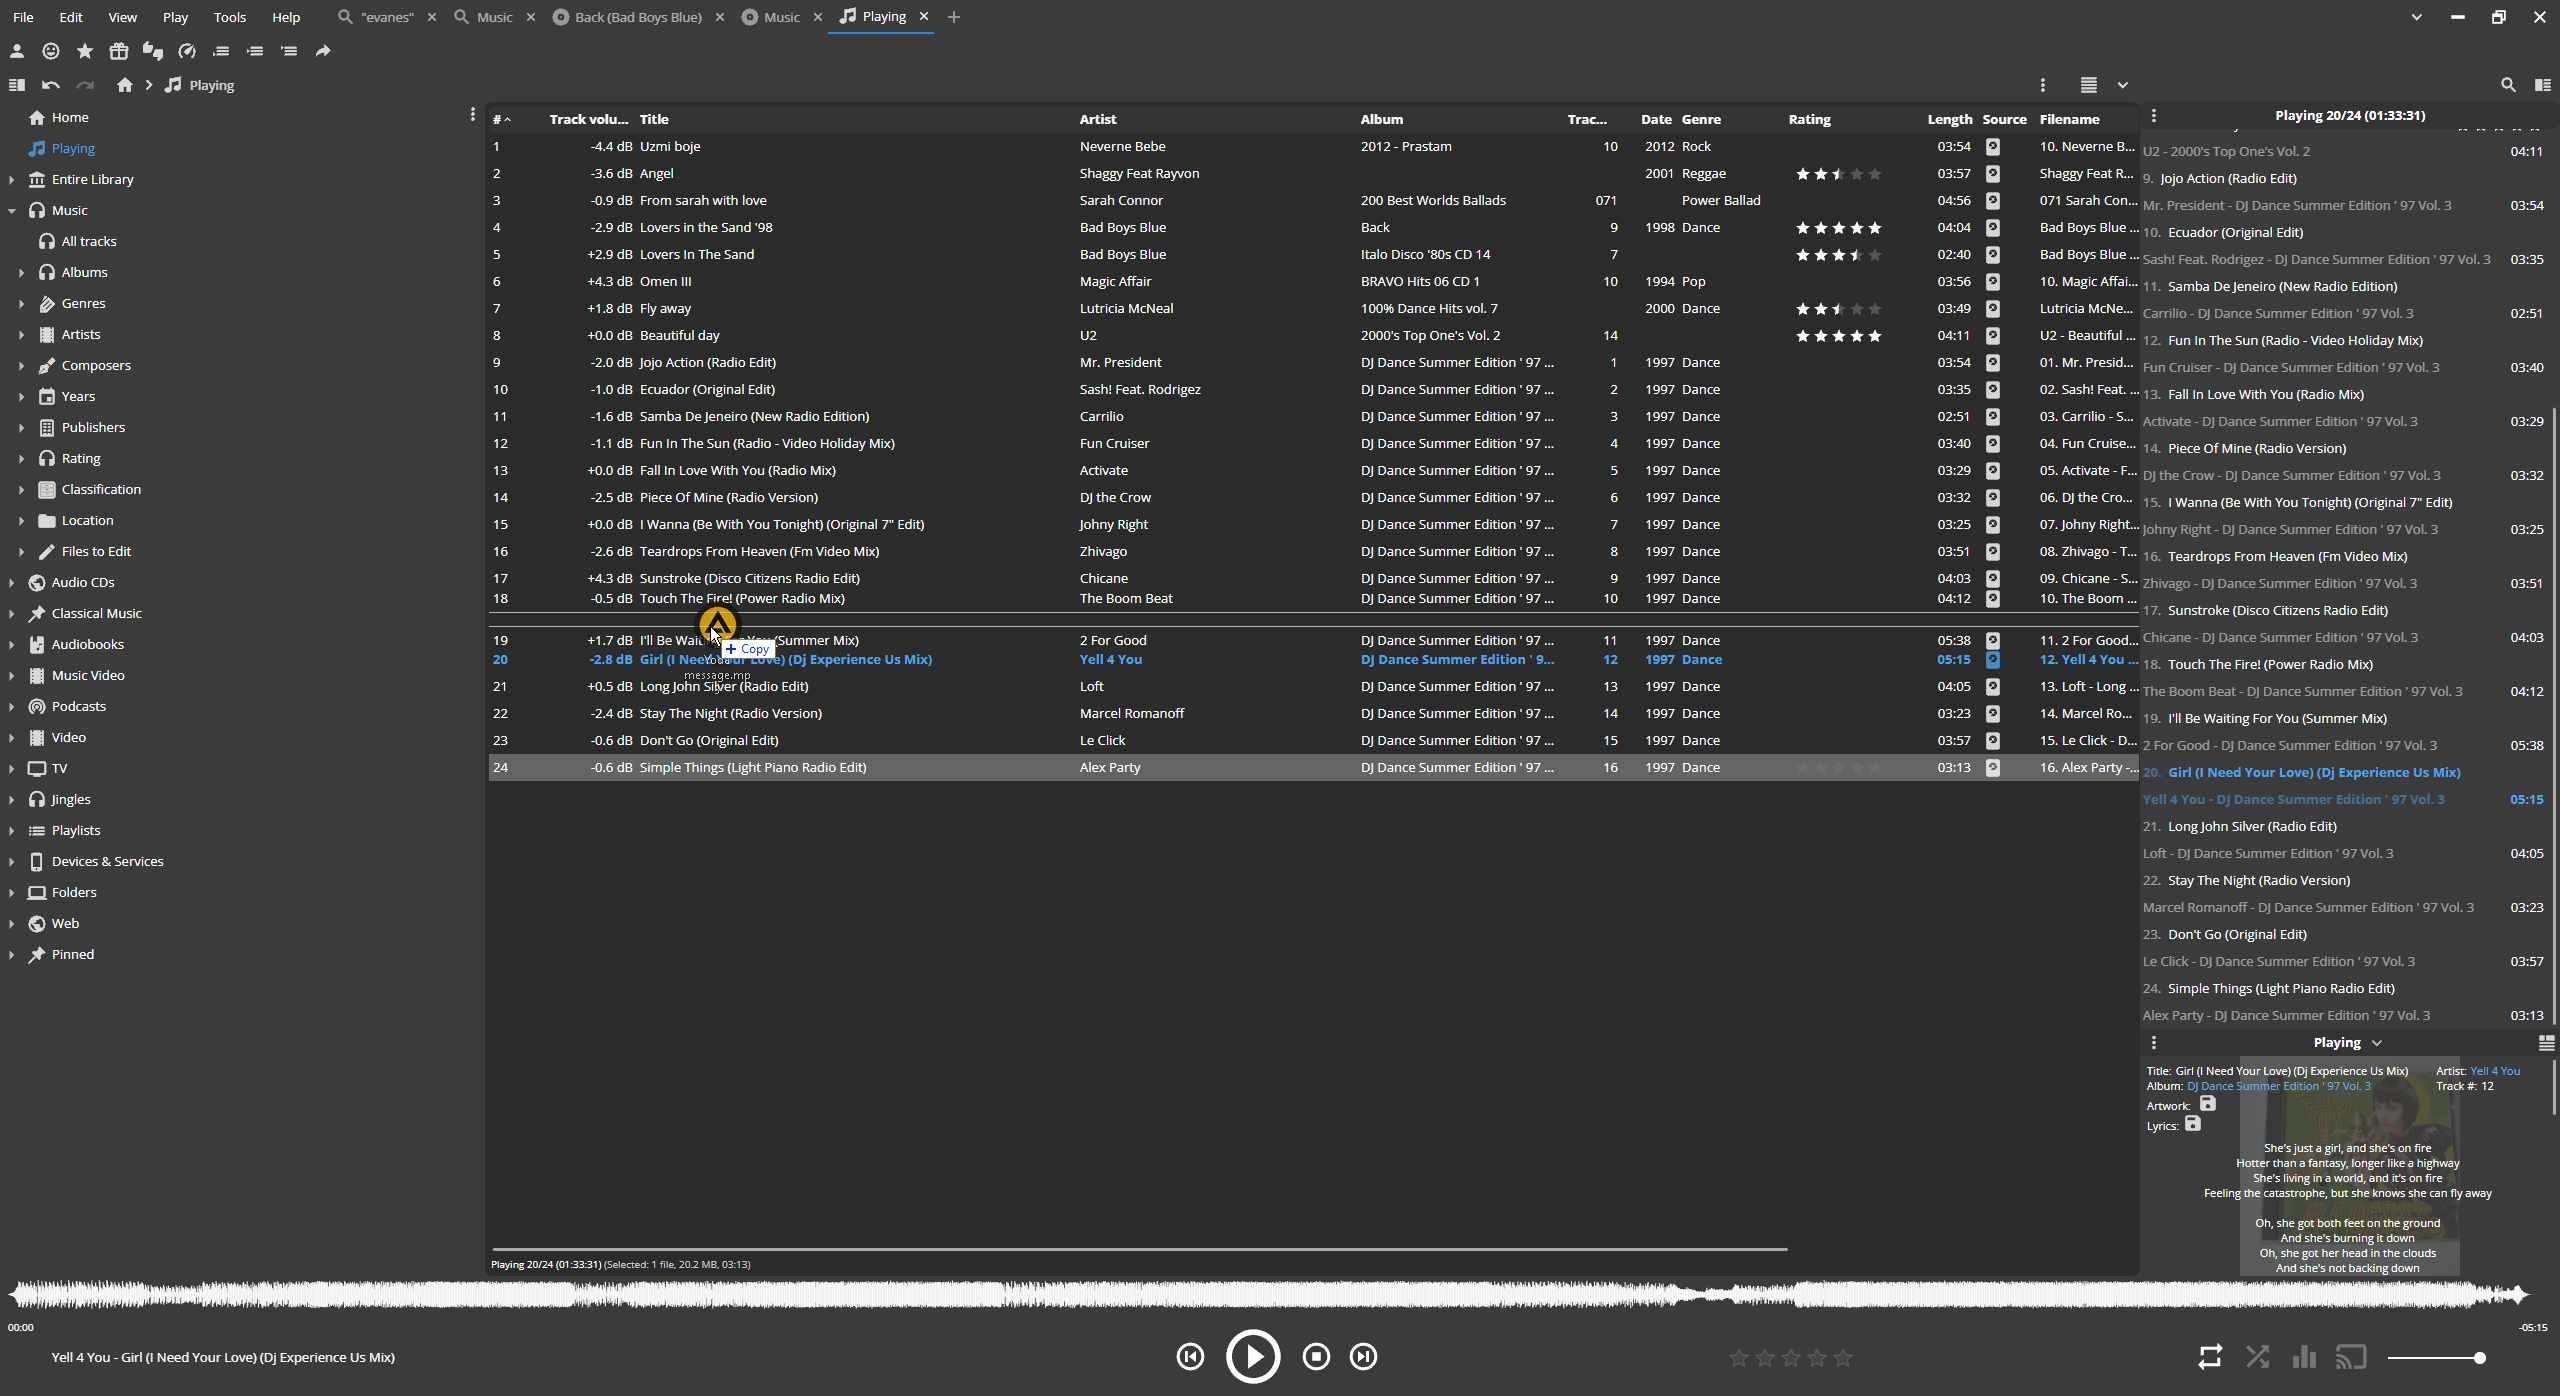Collapse the Music tree node

pos(11,210)
